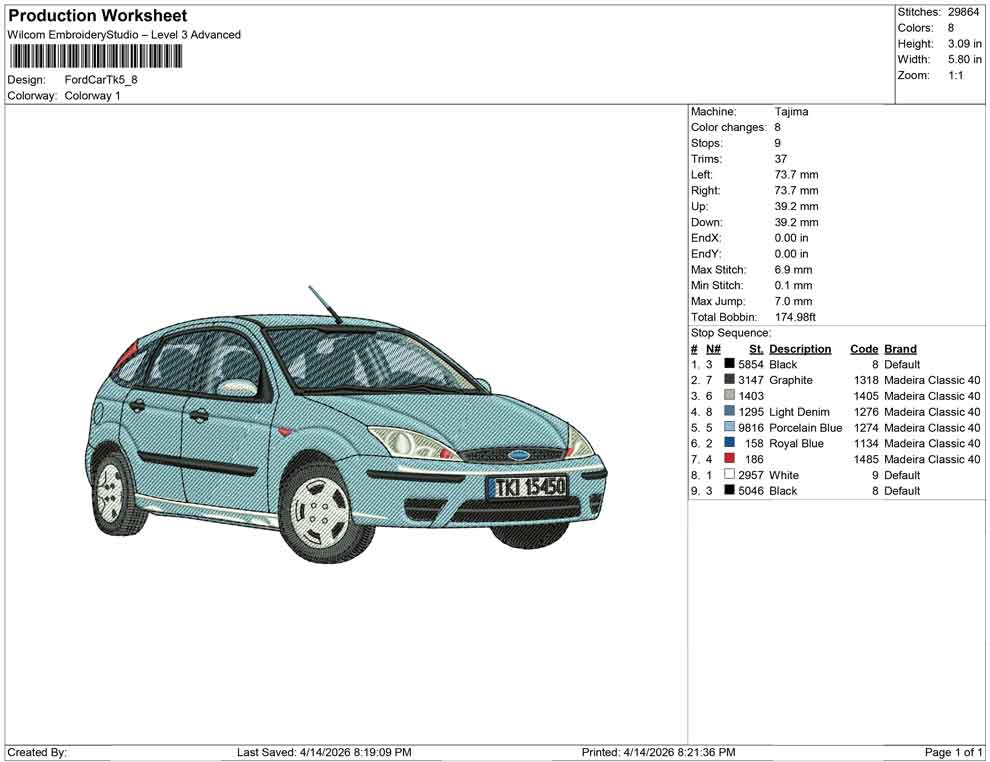
Task: Click the Width value 5.80 in
Action: pos(965,59)
